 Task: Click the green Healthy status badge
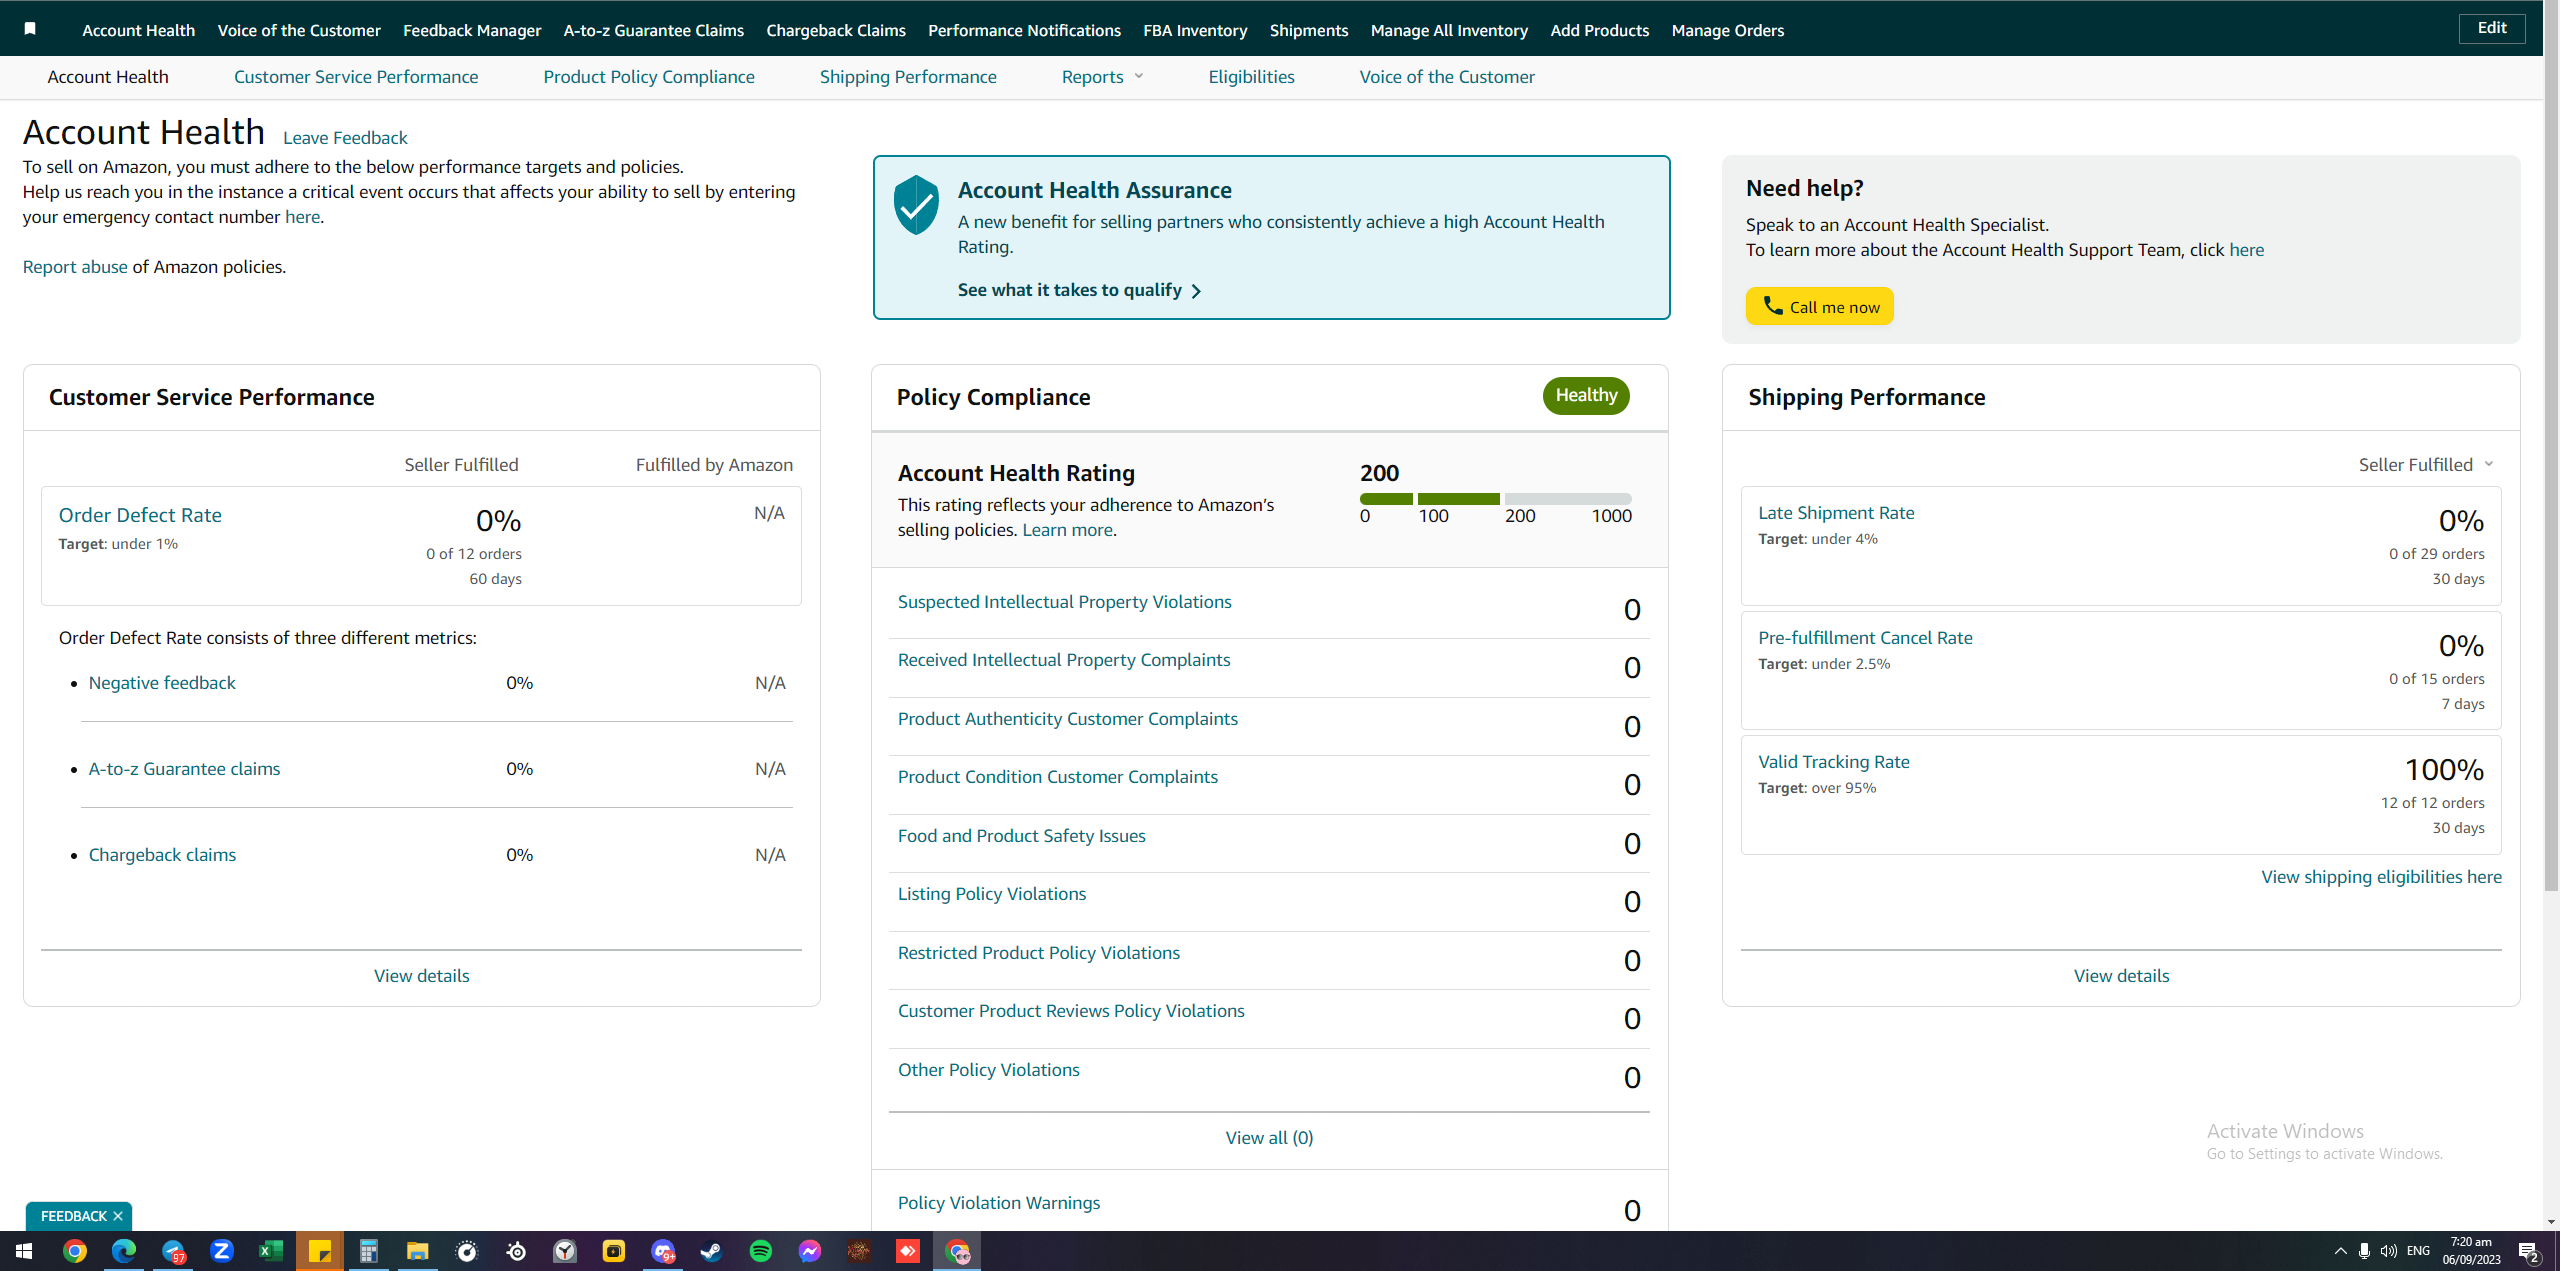point(1586,396)
